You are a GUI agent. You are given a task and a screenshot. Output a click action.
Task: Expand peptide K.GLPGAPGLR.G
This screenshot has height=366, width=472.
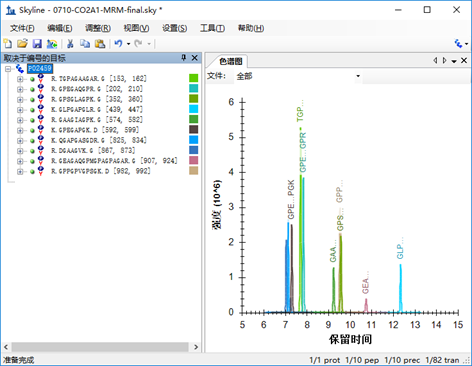tap(20, 110)
